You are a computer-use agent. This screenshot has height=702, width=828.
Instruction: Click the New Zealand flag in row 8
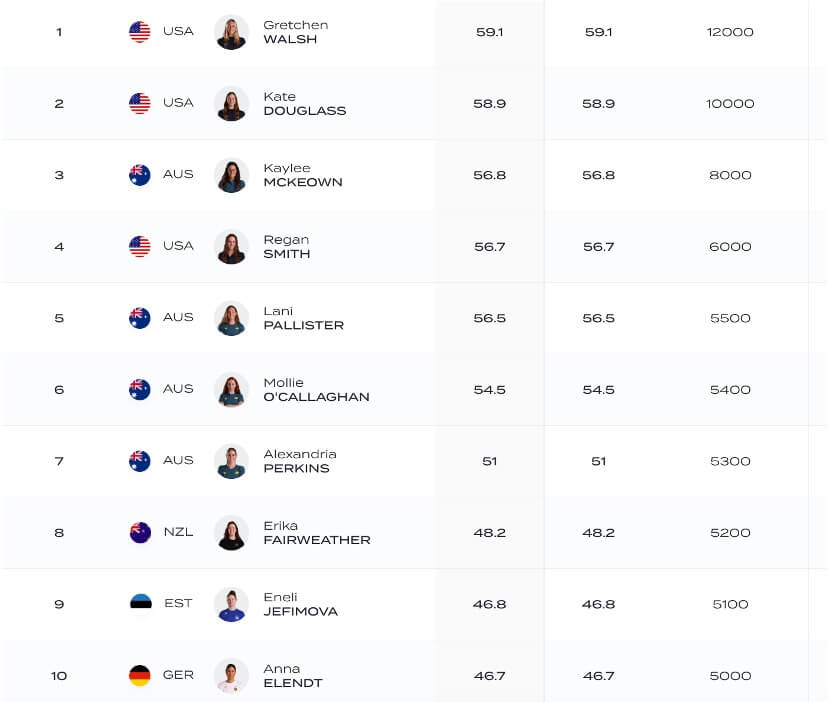pos(140,532)
